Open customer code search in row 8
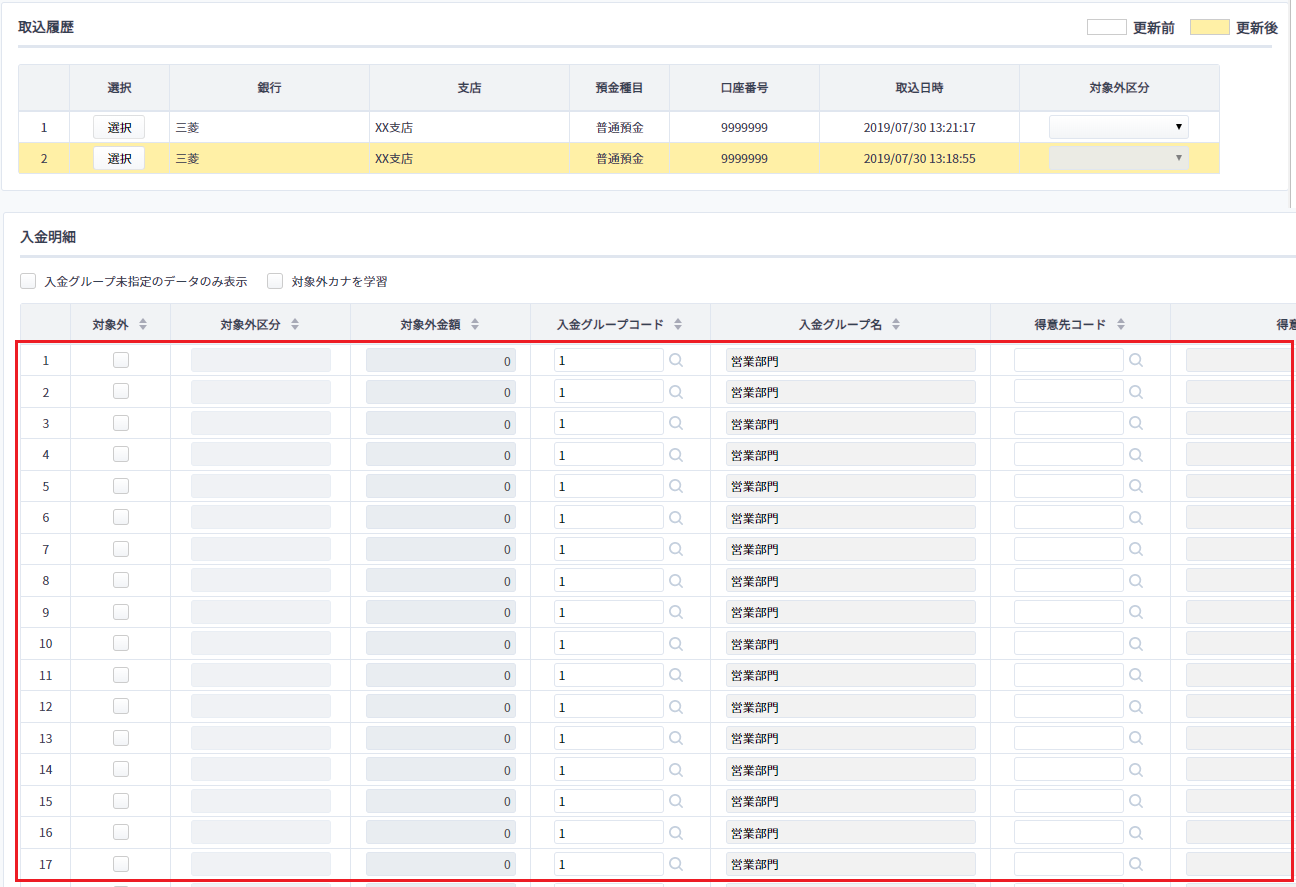Viewport: 1296px width, 887px height. tap(1136, 581)
